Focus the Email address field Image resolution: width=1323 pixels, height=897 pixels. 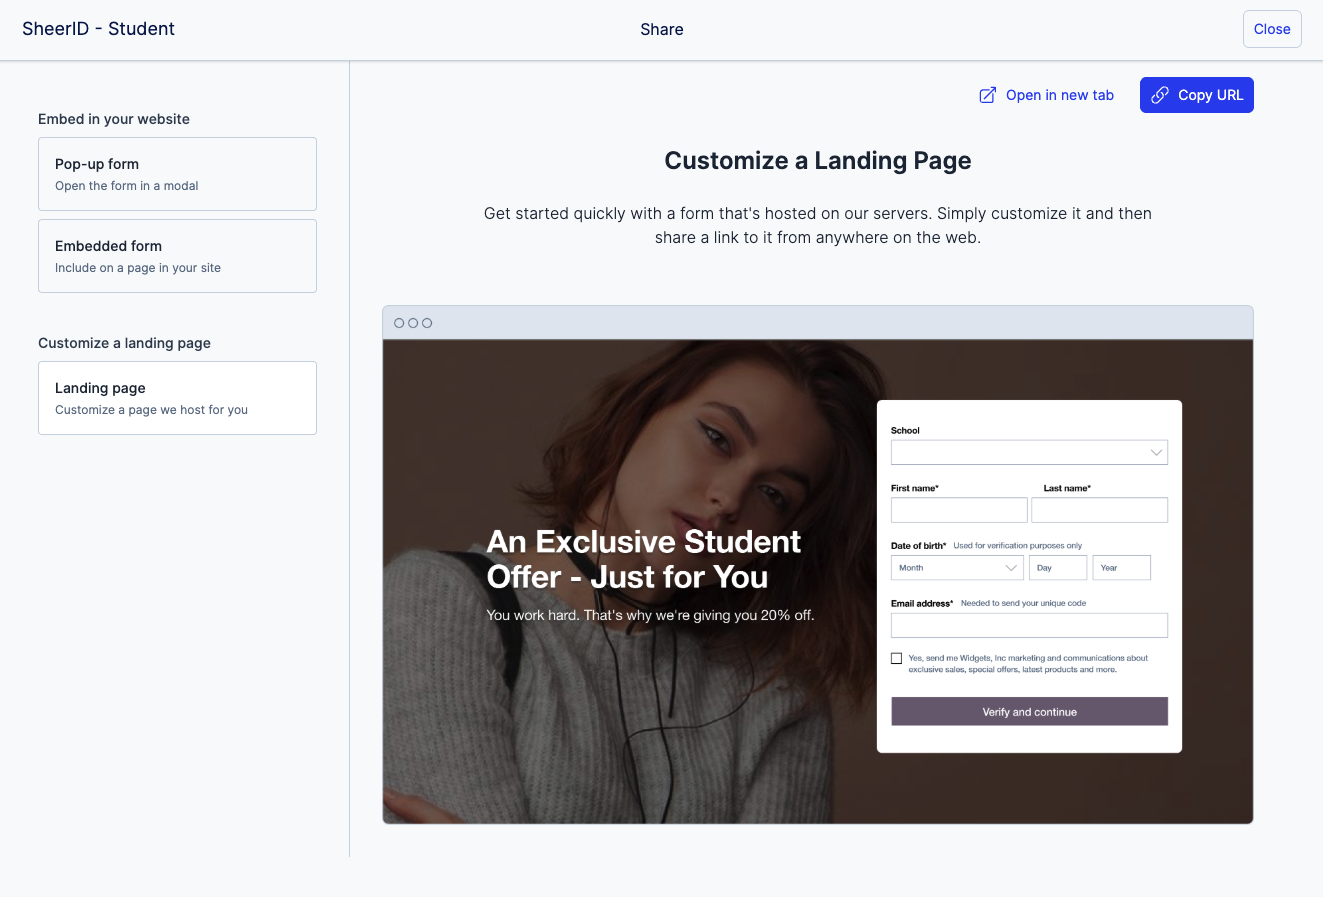pyautogui.click(x=1029, y=626)
